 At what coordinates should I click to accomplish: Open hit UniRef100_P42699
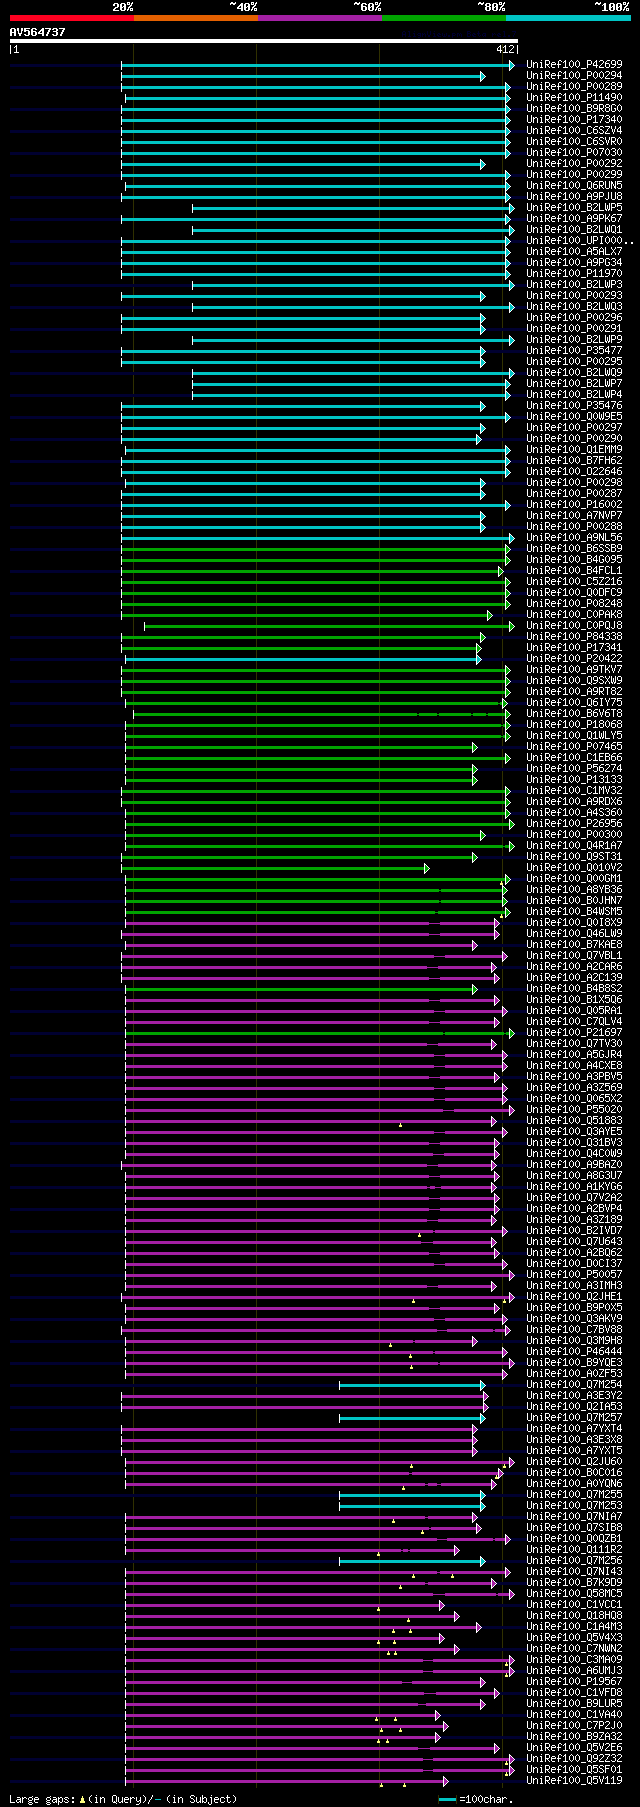coord(574,65)
